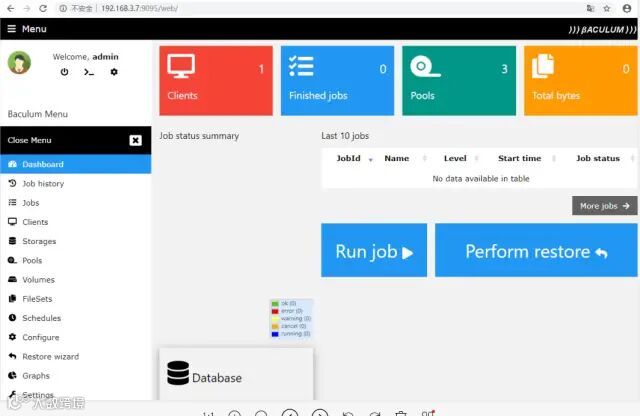Reload the page with refresh icon
Viewport: 640px width, 416px height.
click(x=43, y=8)
